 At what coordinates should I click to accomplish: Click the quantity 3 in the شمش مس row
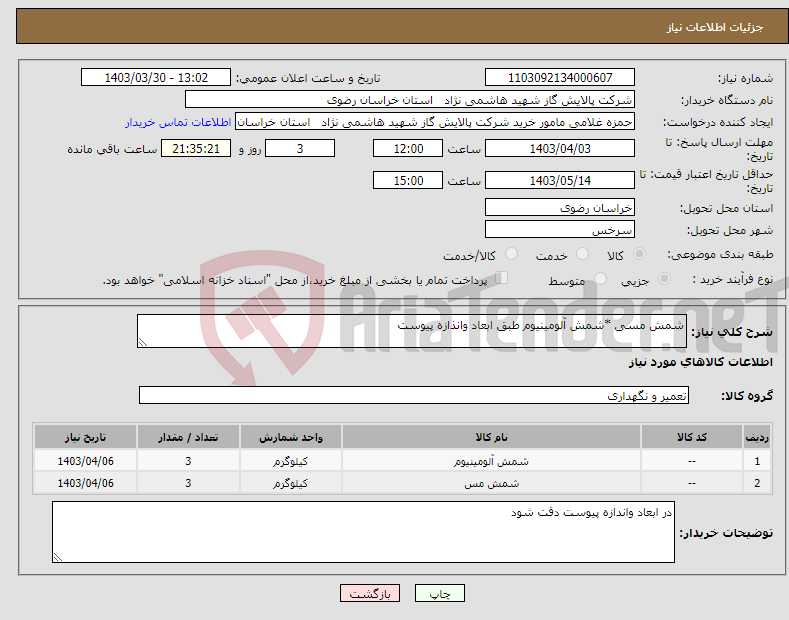point(188,483)
